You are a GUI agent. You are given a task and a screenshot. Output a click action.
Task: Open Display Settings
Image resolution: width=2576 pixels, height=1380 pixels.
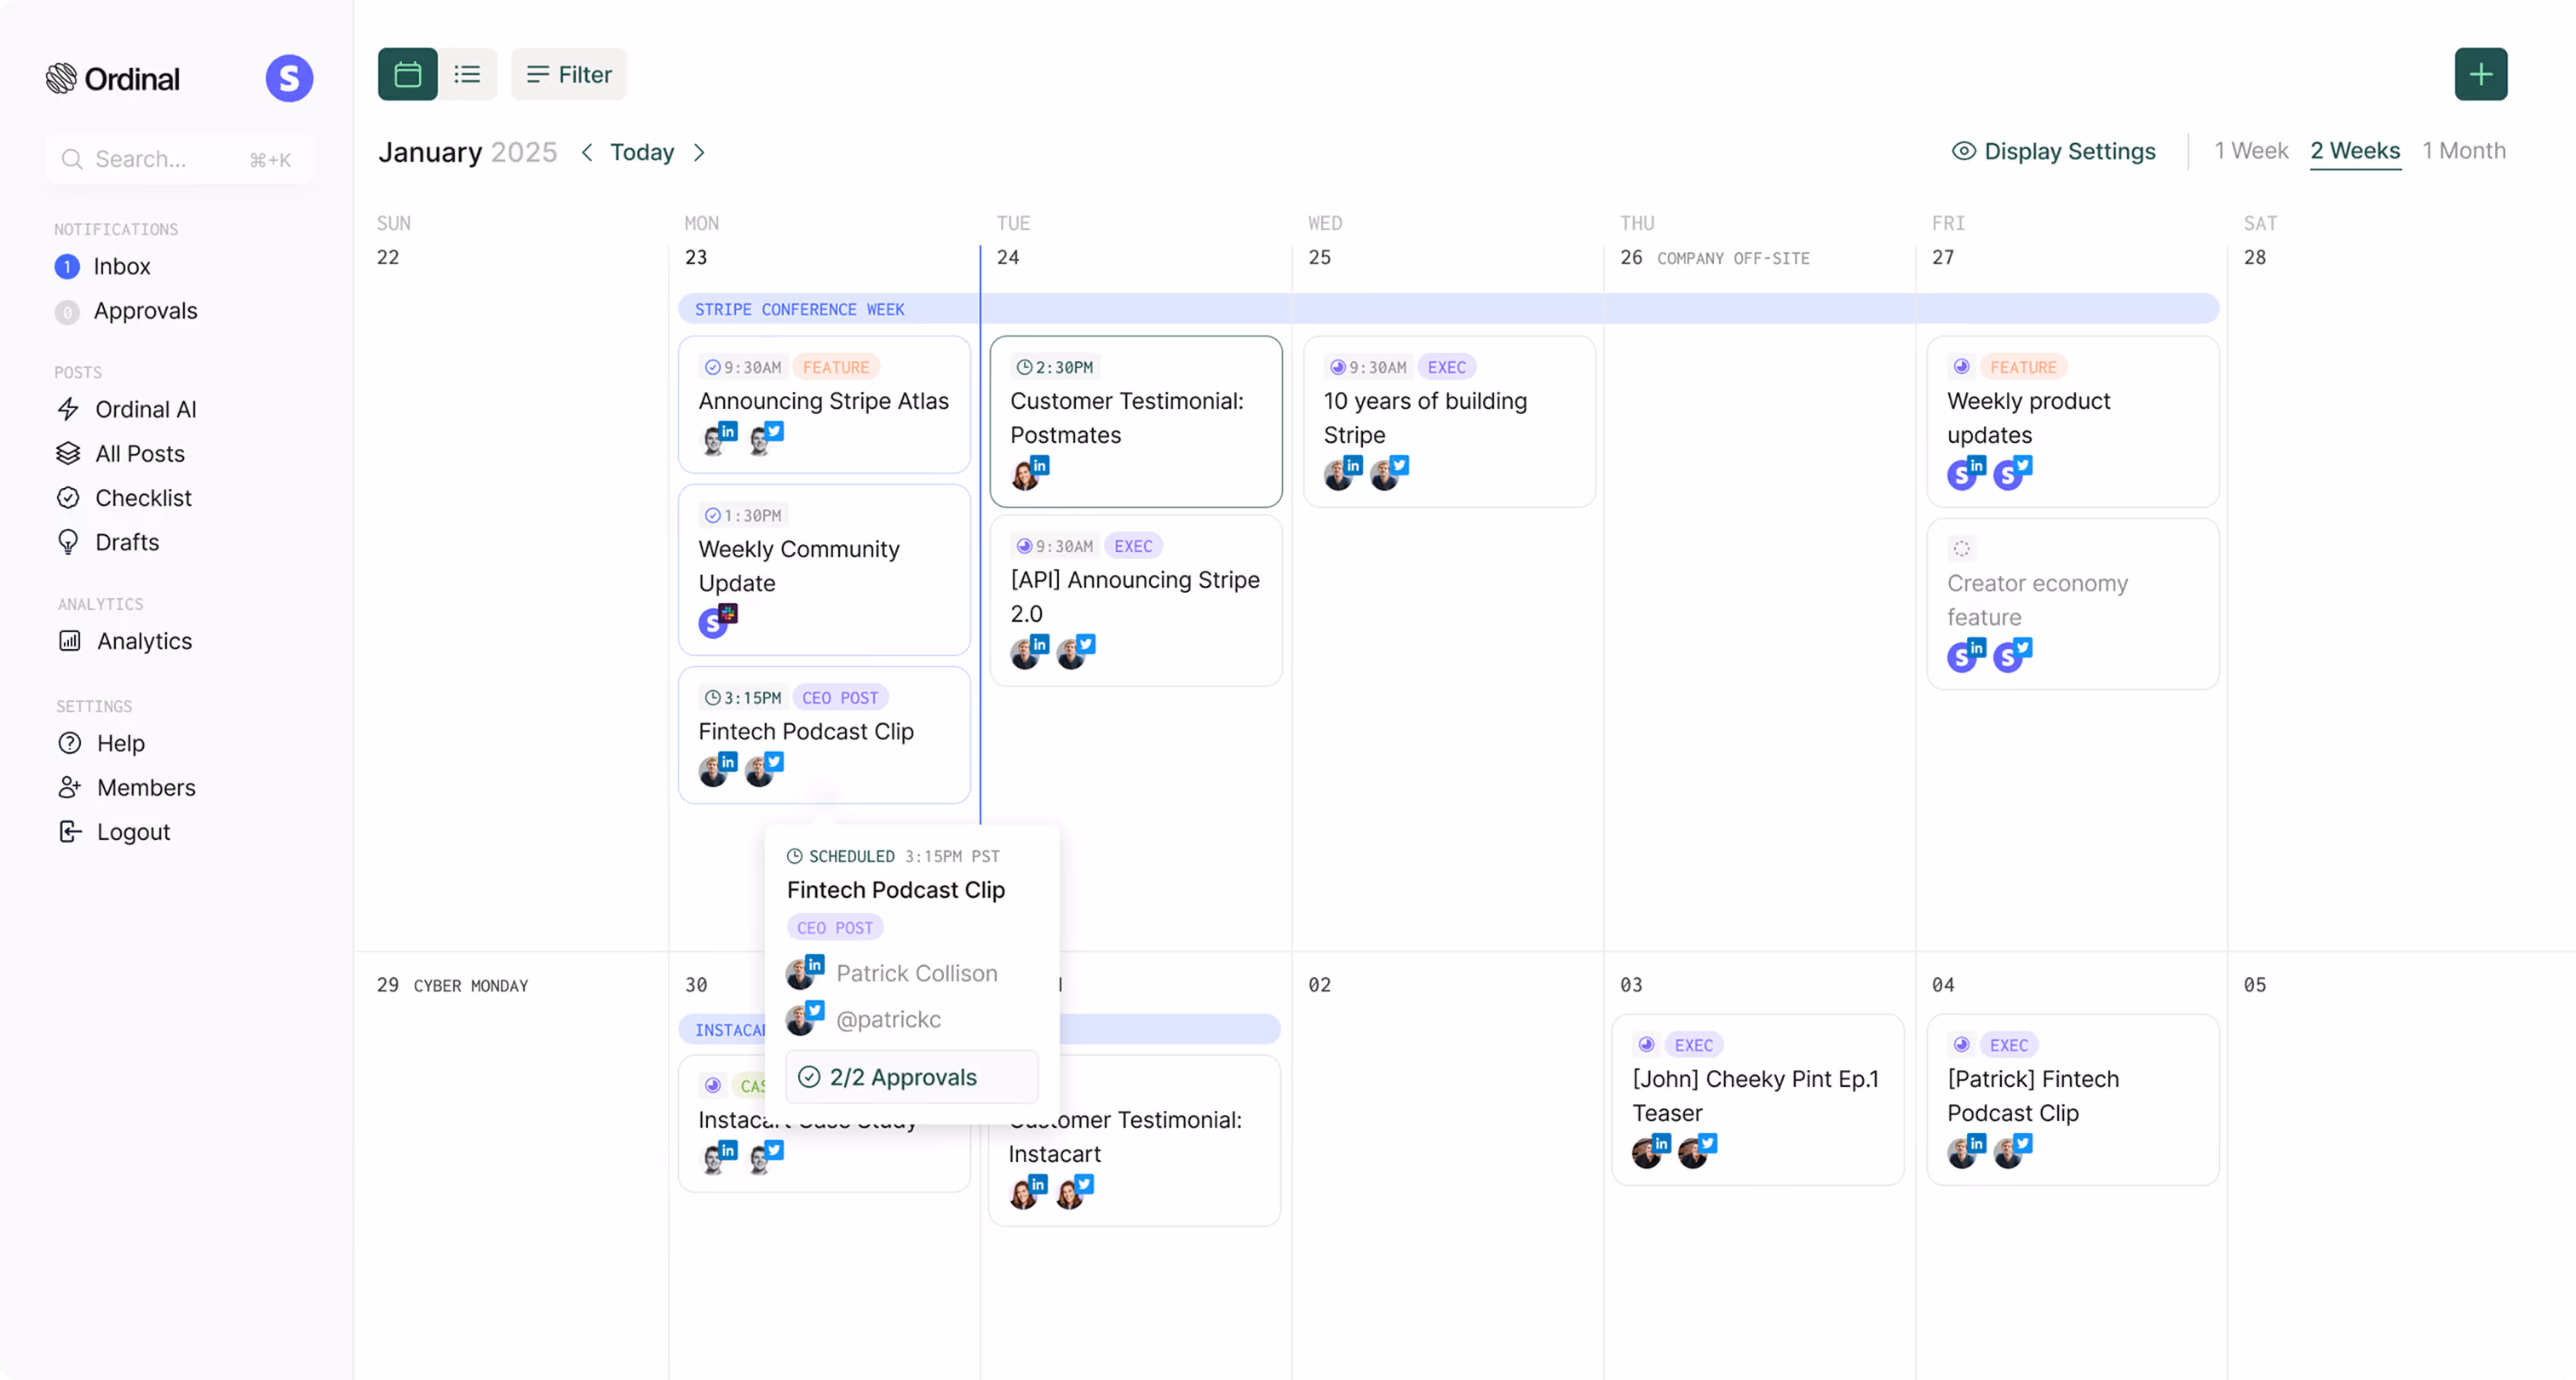[x=2054, y=151]
